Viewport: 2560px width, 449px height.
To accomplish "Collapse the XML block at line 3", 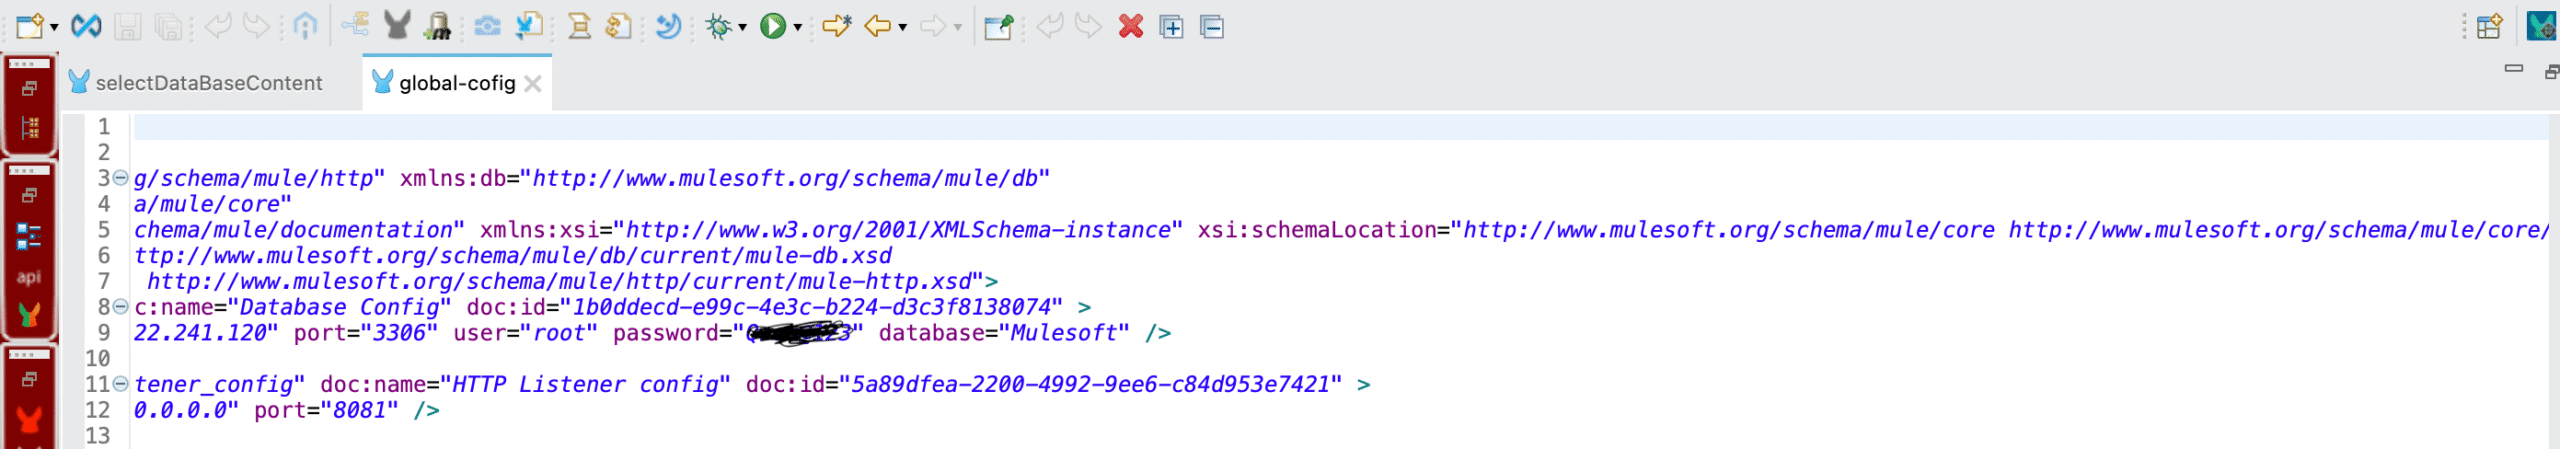I will (x=120, y=178).
